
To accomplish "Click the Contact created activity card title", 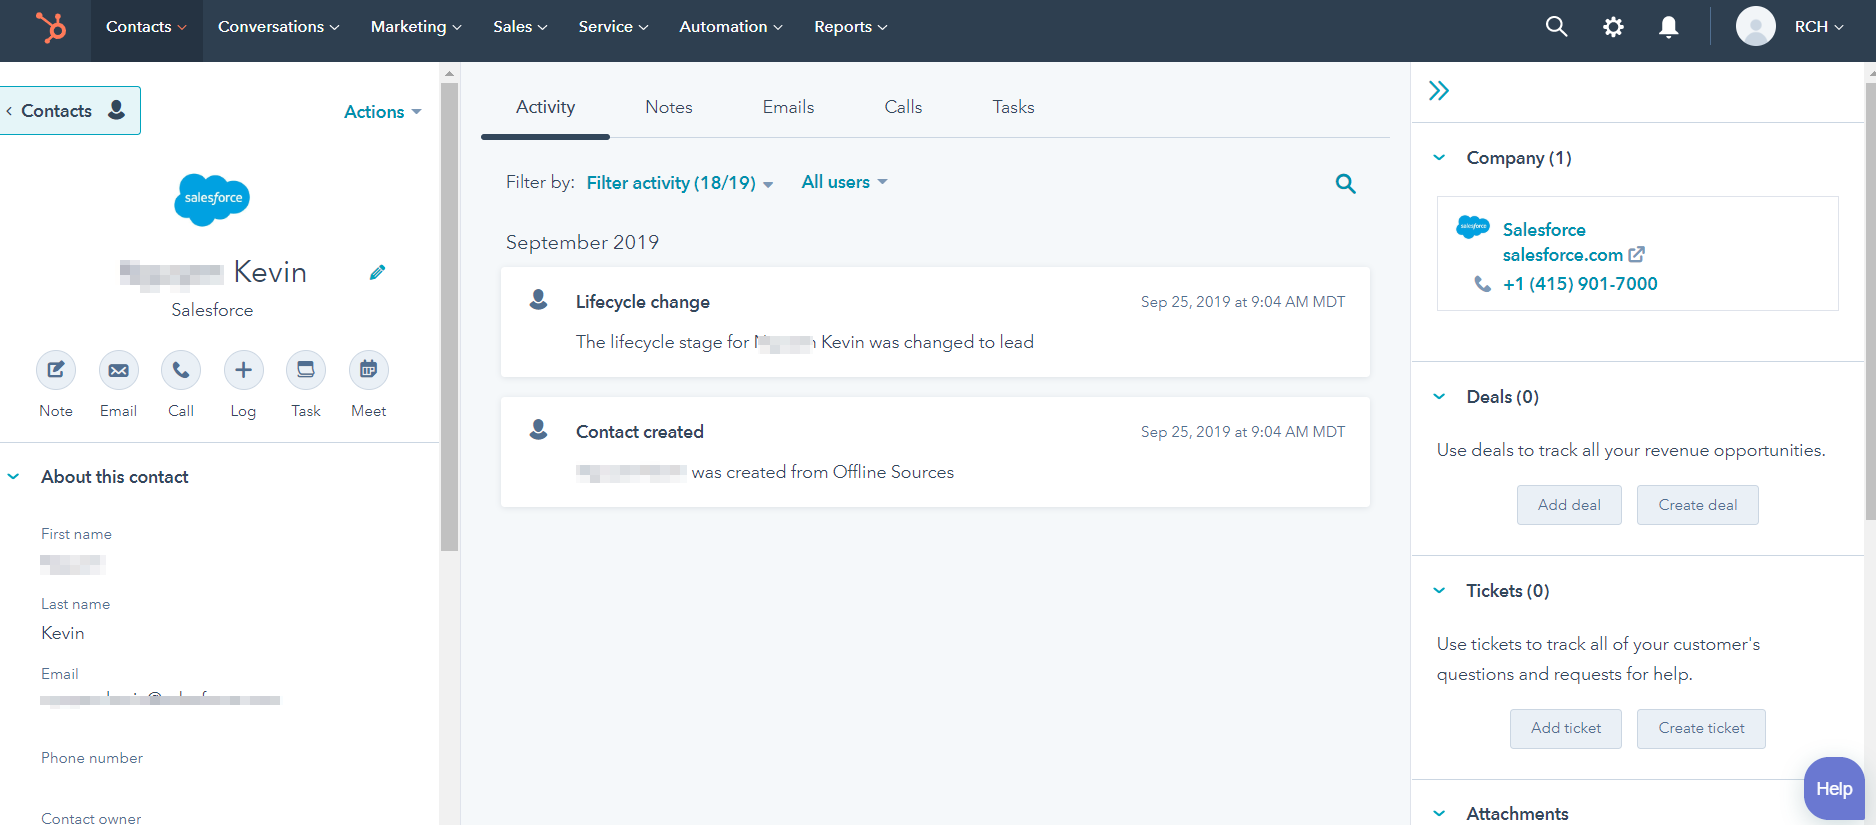I will (x=640, y=432).
